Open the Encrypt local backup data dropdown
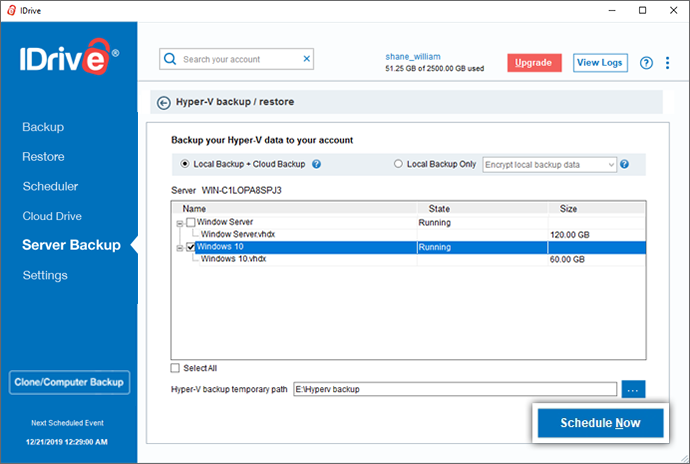 (549, 165)
